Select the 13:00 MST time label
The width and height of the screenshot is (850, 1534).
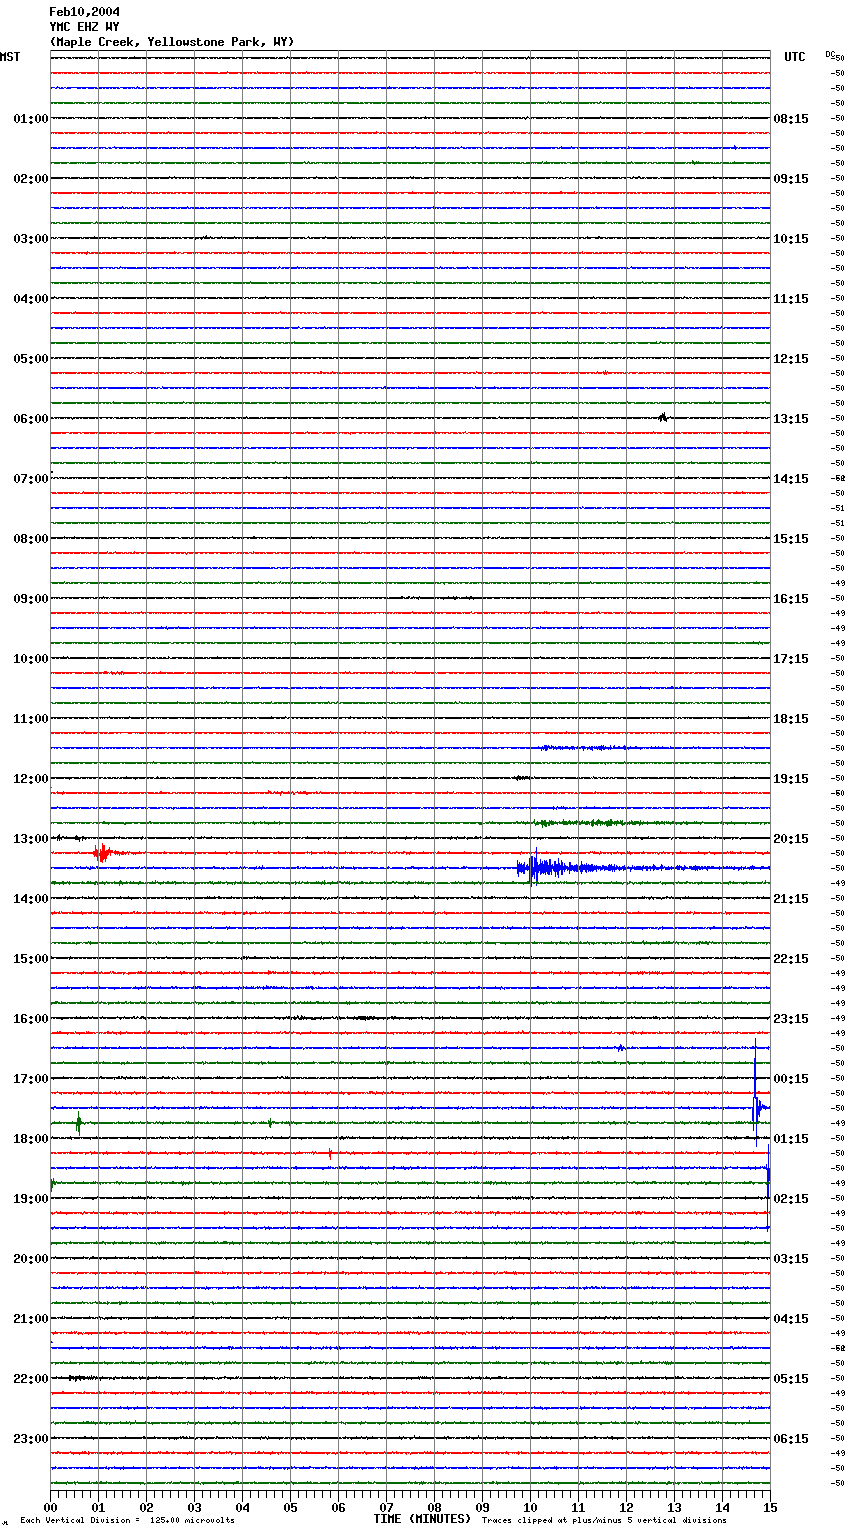pyautogui.click(x=31, y=839)
